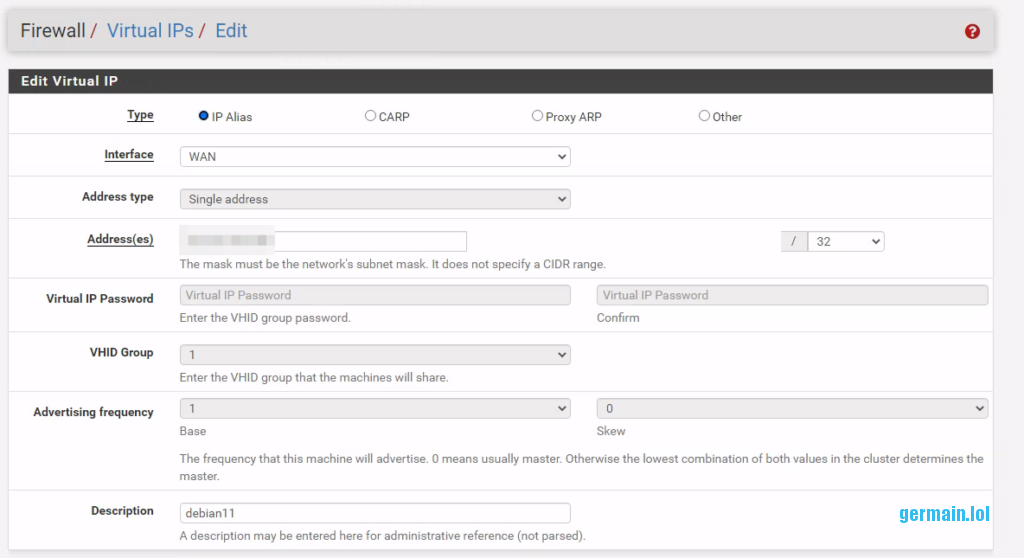Go to Virtual IPs breadcrumb link
Viewport: 1024px width, 558px height.
pyautogui.click(x=150, y=31)
